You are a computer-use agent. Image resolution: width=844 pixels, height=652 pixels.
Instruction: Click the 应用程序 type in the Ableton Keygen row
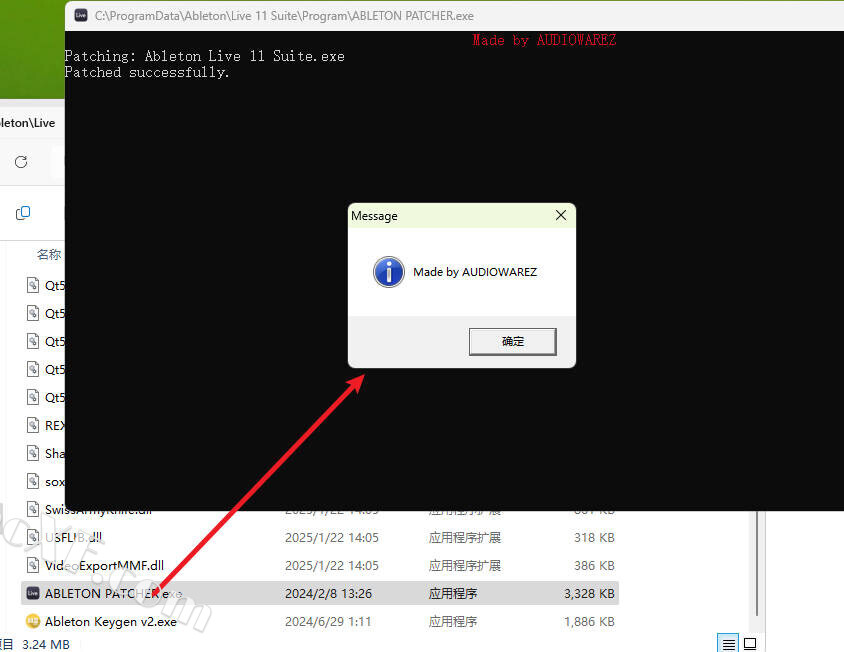click(453, 621)
